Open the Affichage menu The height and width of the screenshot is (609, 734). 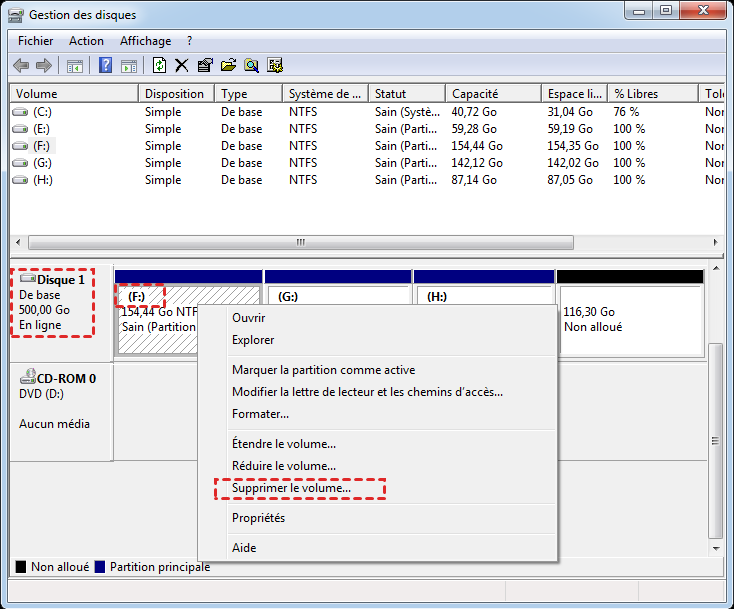[146, 41]
